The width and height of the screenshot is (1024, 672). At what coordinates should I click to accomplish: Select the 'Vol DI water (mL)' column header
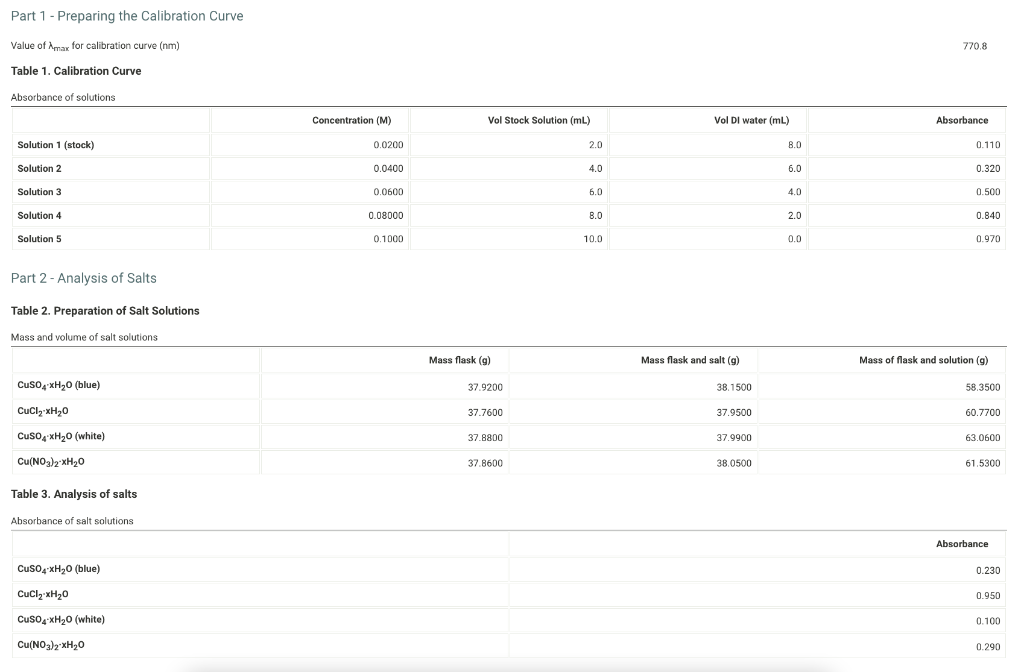point(751,120)
